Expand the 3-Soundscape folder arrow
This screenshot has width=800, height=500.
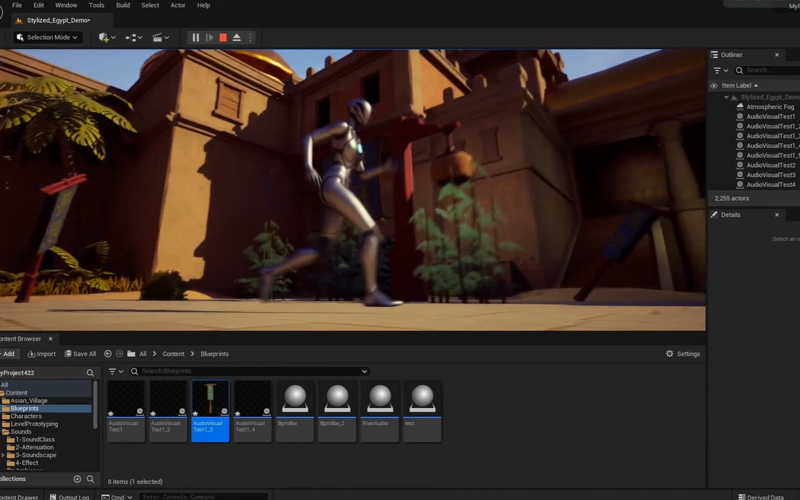tap(4, 455)
